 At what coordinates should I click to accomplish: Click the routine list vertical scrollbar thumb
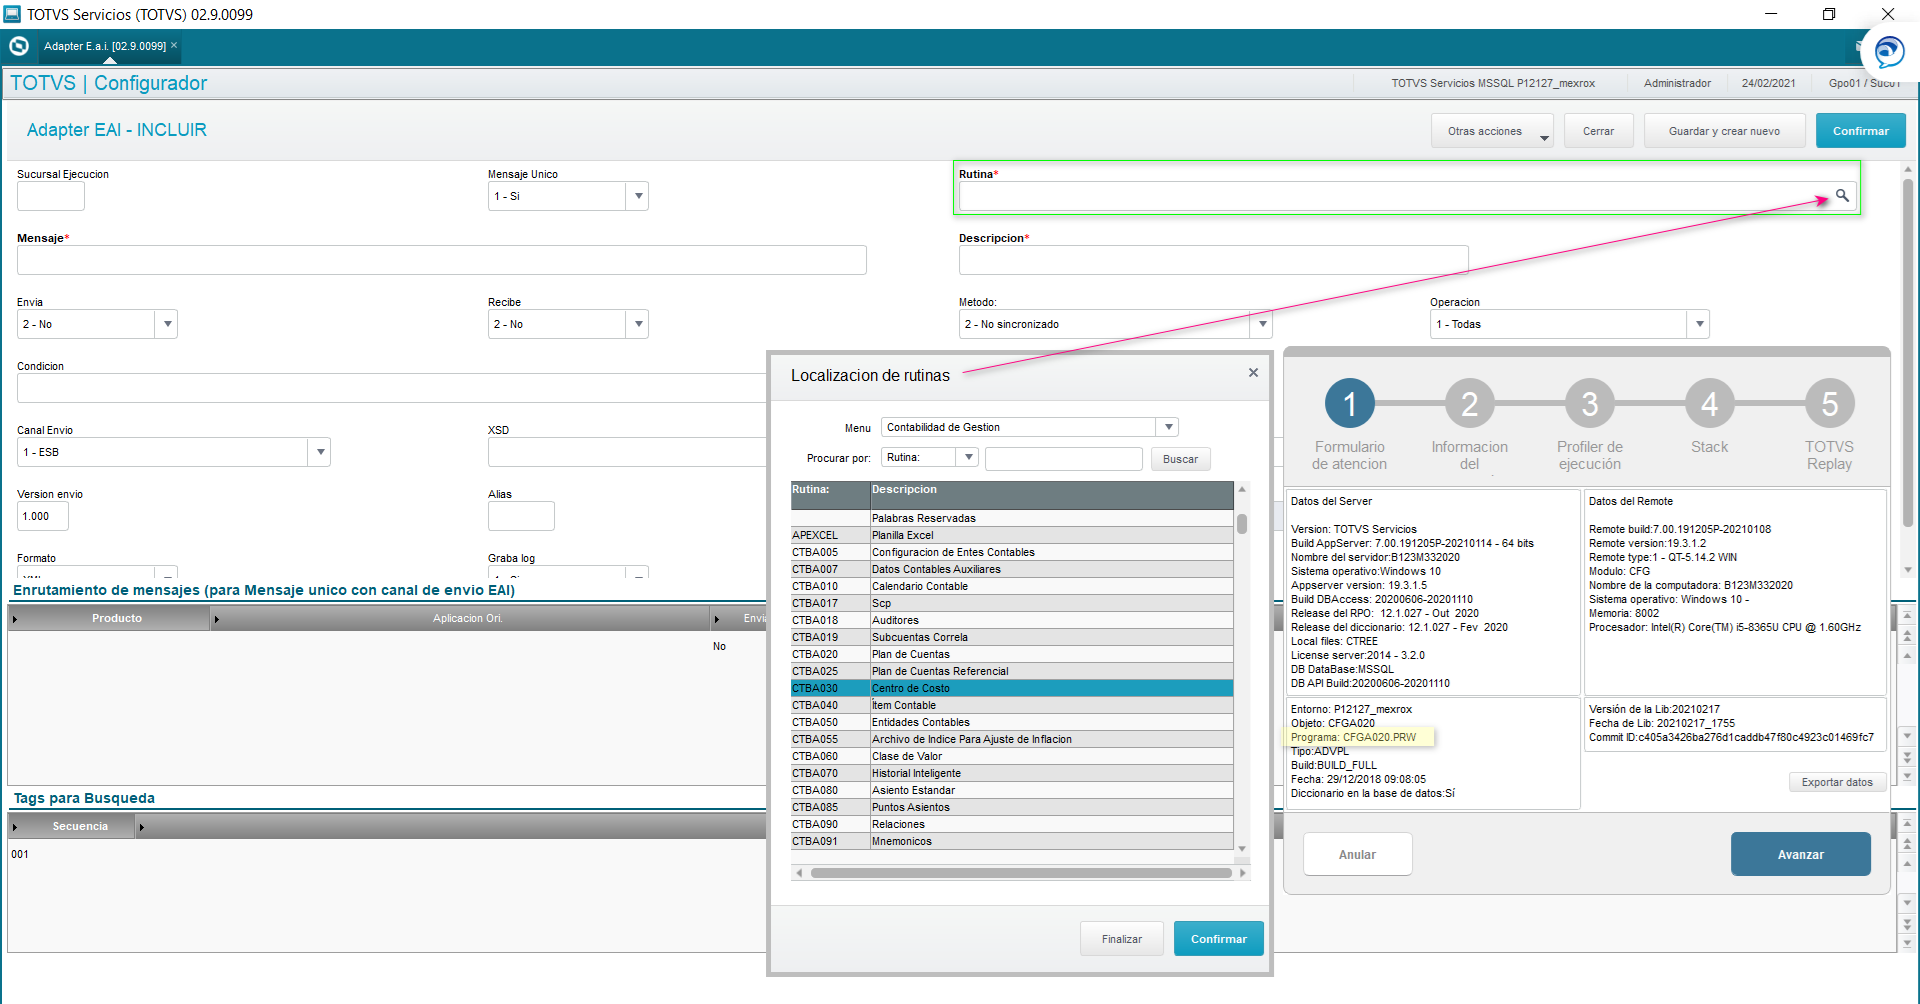[x=1242, y=524]
